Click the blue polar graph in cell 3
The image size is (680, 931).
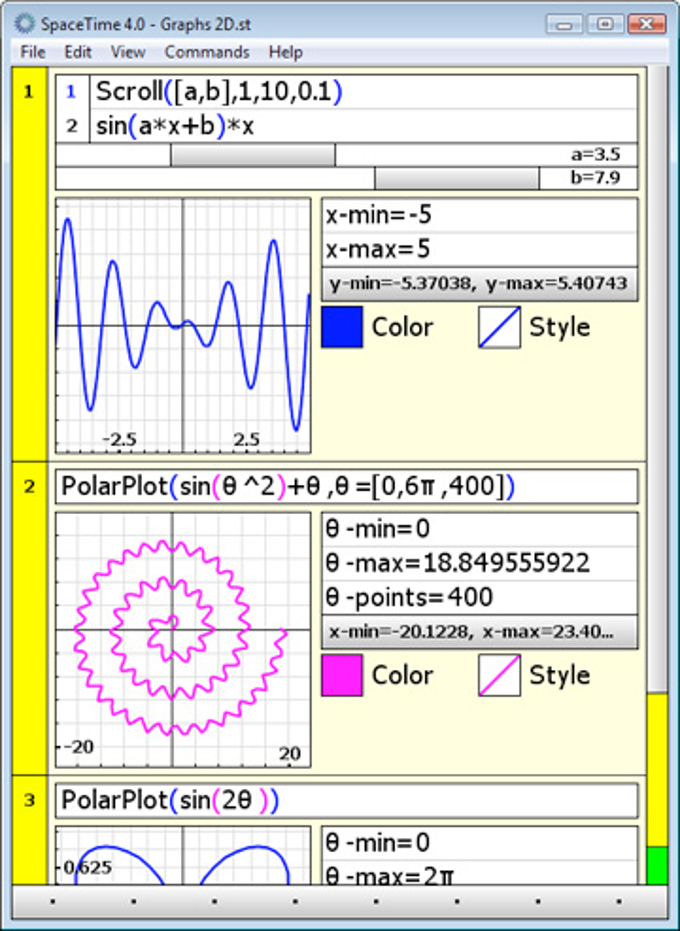pos(183,856)
